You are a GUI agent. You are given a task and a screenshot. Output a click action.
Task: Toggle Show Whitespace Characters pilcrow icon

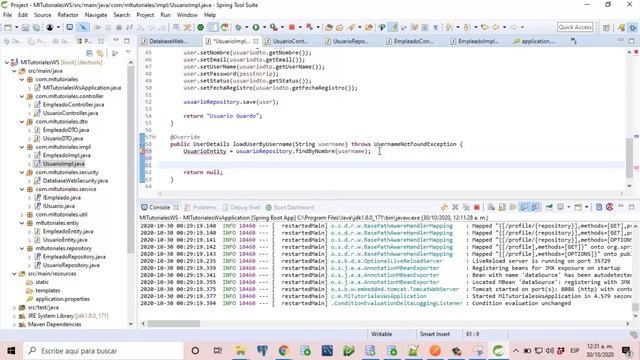click(436, 27)
